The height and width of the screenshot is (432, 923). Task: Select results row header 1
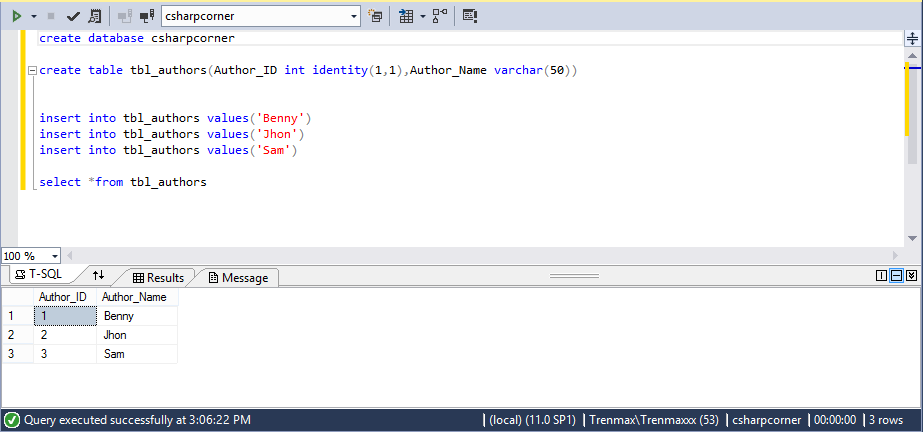click(18, 316)
